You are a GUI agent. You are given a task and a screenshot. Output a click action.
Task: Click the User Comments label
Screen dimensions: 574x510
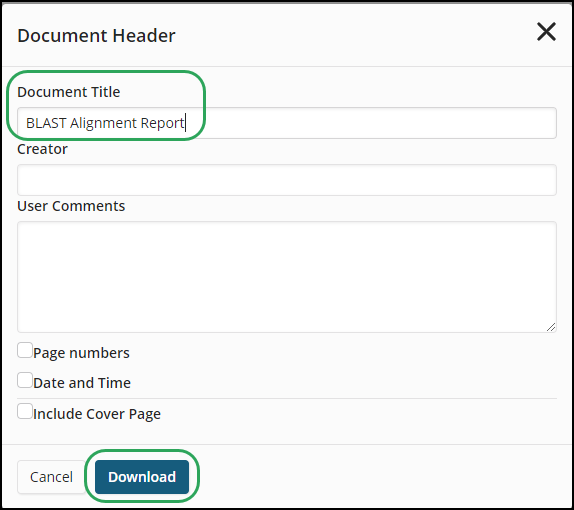[71, 206]
